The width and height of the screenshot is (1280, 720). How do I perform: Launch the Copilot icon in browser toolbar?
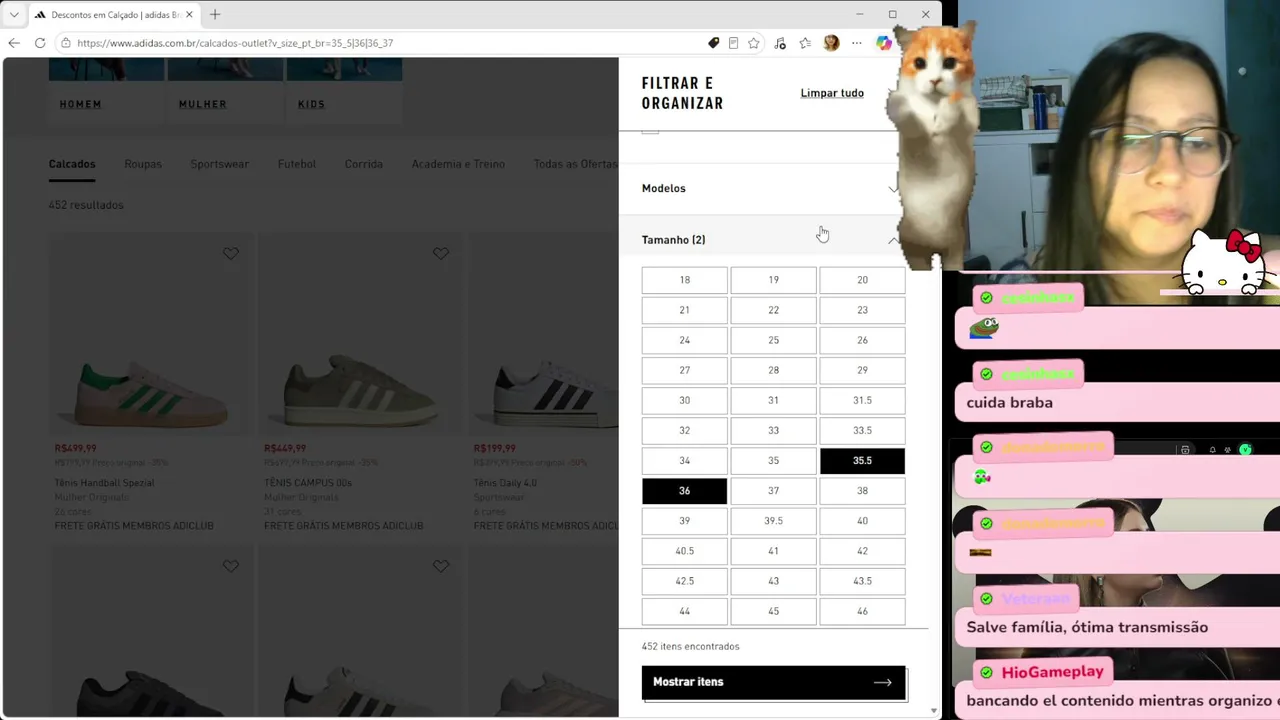coord(884,43)
